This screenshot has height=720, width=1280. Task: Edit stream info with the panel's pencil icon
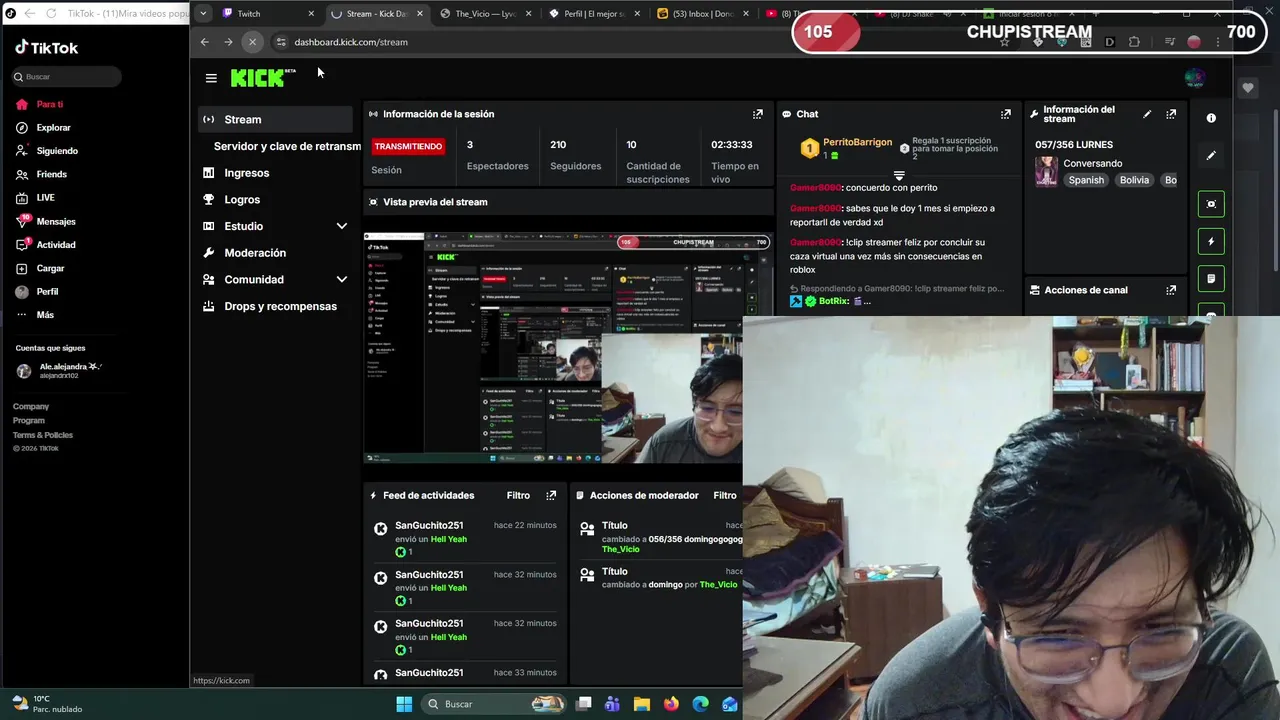1147,114
